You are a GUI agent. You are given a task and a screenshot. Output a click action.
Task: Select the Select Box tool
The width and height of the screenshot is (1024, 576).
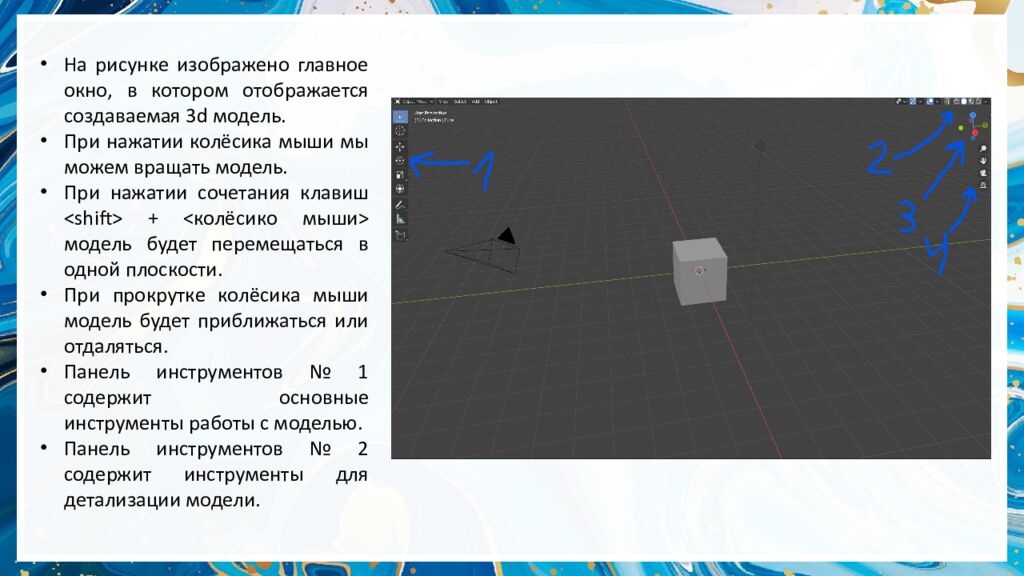pyautogui.click(x=400, y=116)
